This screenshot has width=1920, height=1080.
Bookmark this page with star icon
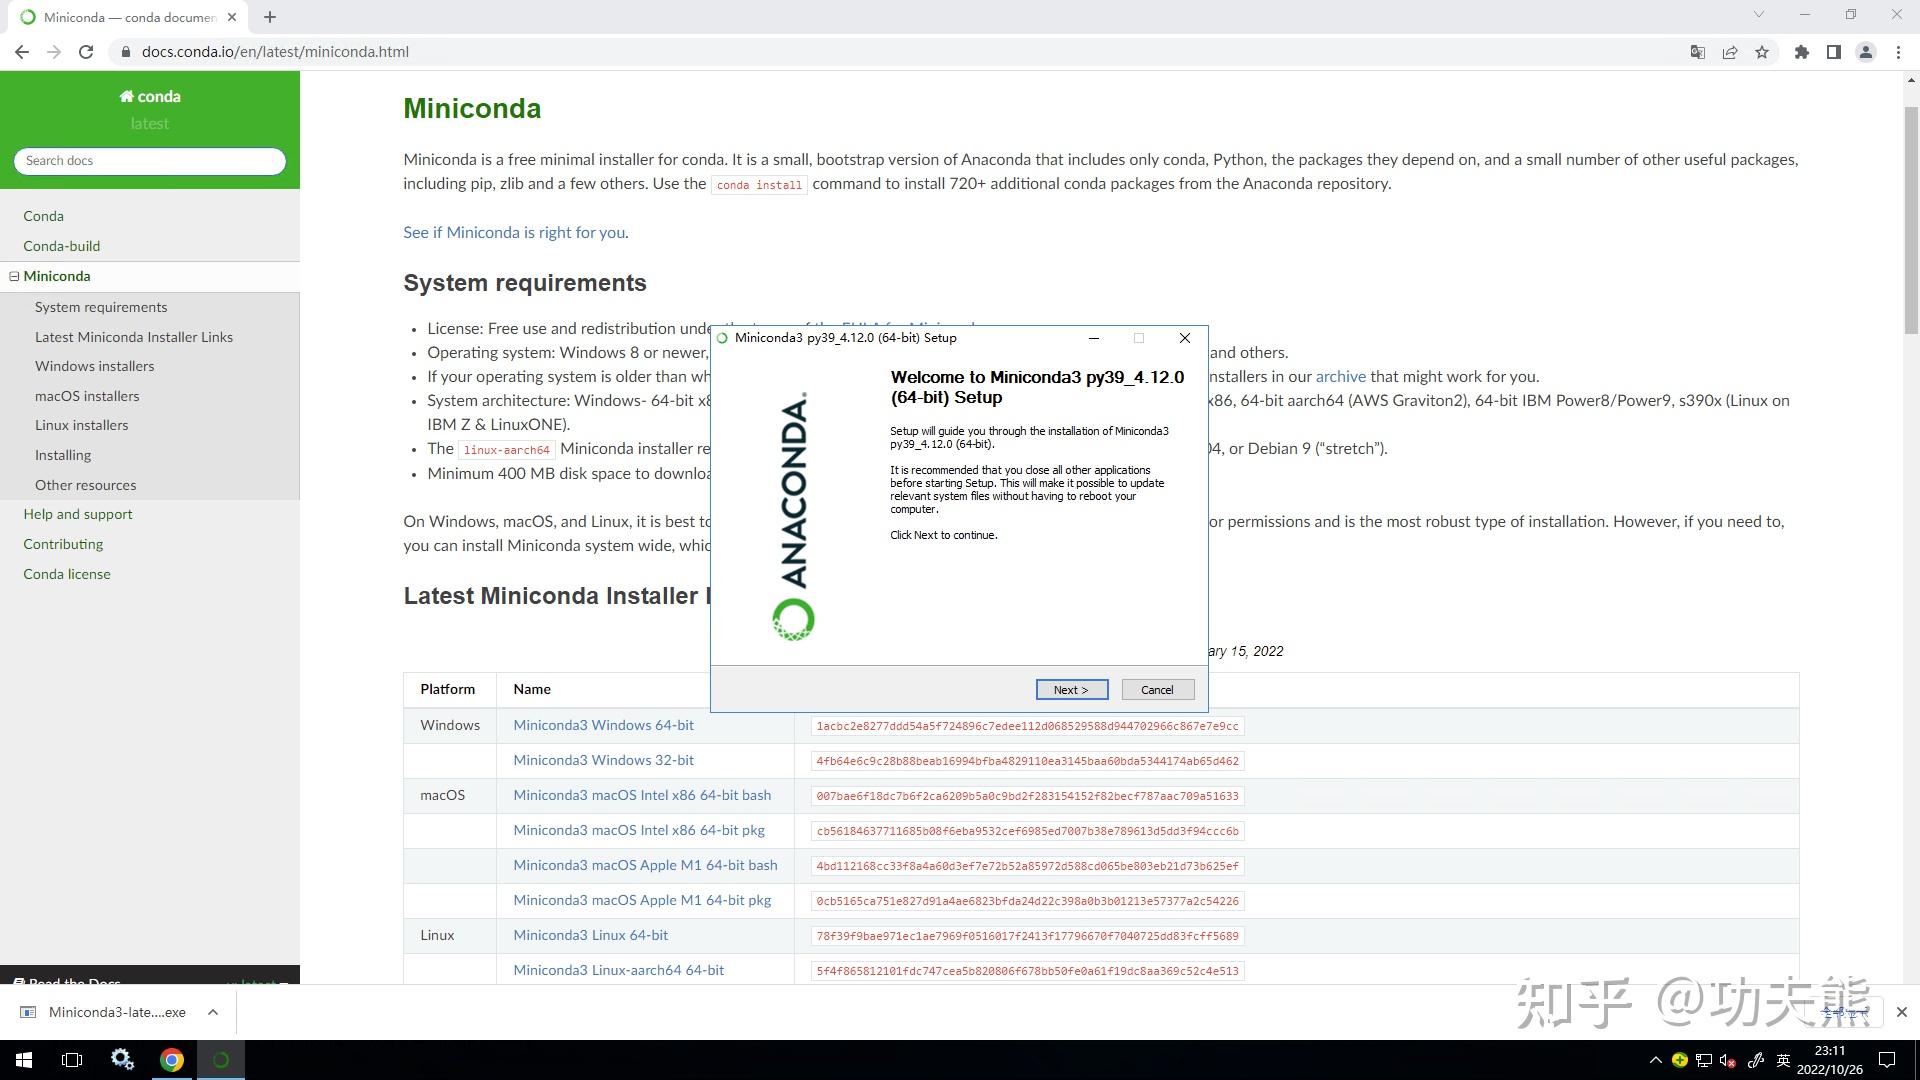pos(1762,52)
